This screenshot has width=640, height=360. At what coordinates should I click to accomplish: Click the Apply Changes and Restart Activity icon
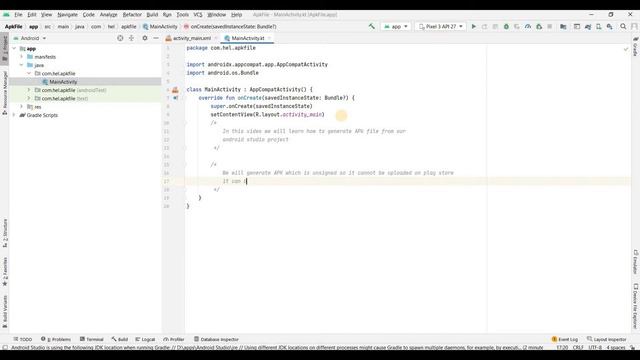pyautogui.click(x=484, y=27)
